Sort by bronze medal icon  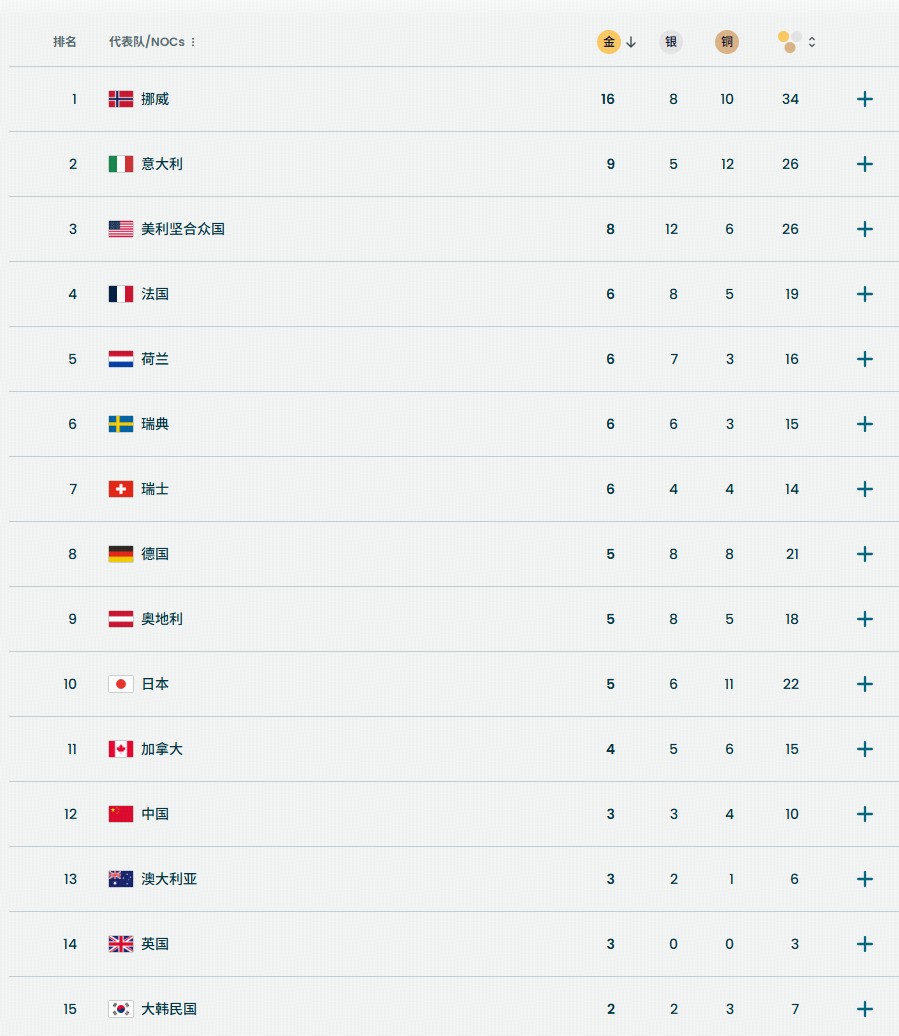click(727, 42)
